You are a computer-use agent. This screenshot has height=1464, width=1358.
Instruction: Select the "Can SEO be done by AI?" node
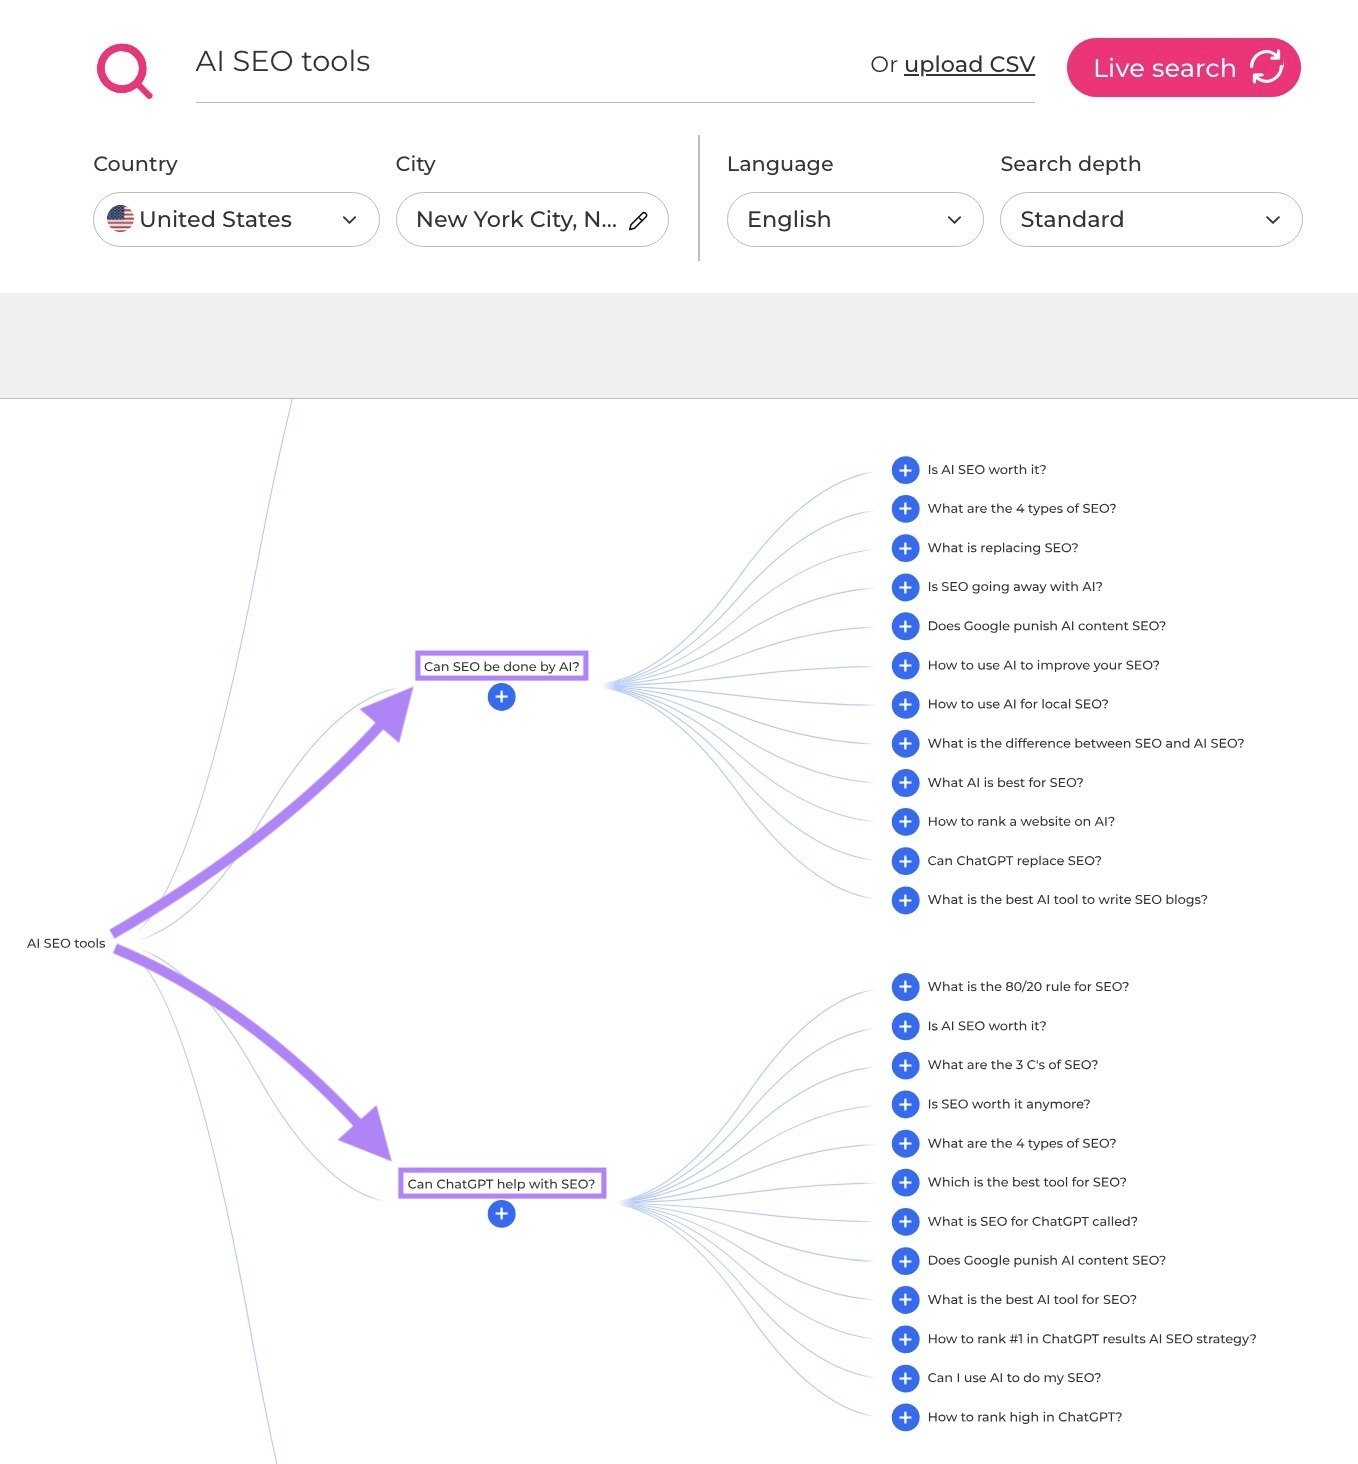tap(501, 665)
